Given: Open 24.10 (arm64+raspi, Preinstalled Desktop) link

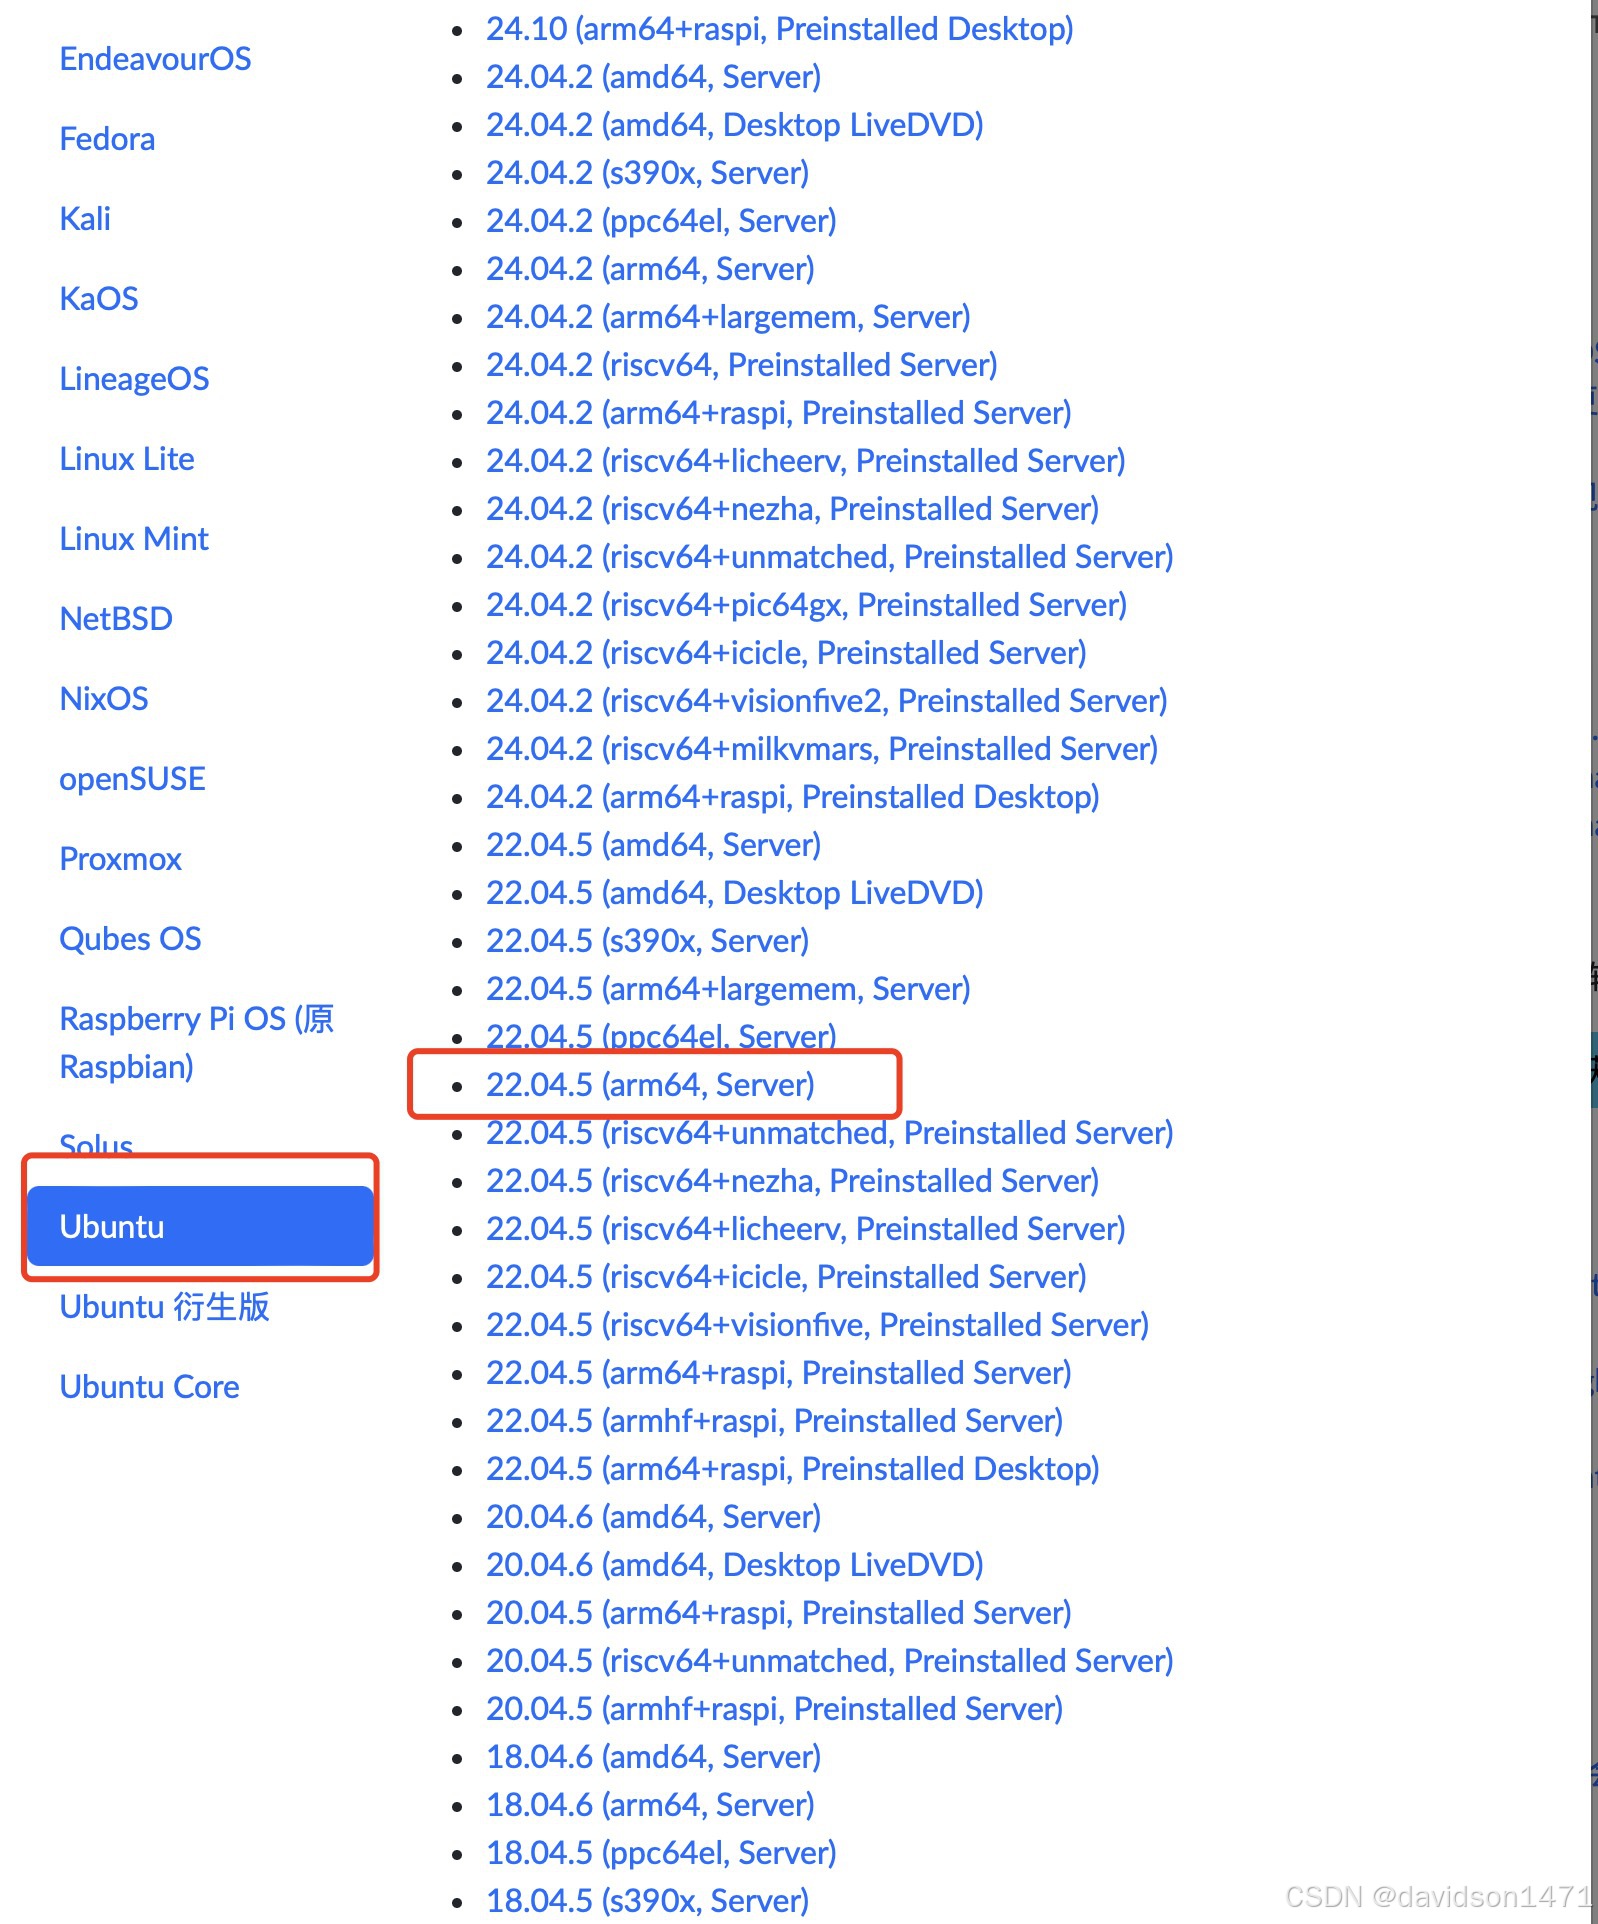Looking at the screenshot, I should coord(780,29).
